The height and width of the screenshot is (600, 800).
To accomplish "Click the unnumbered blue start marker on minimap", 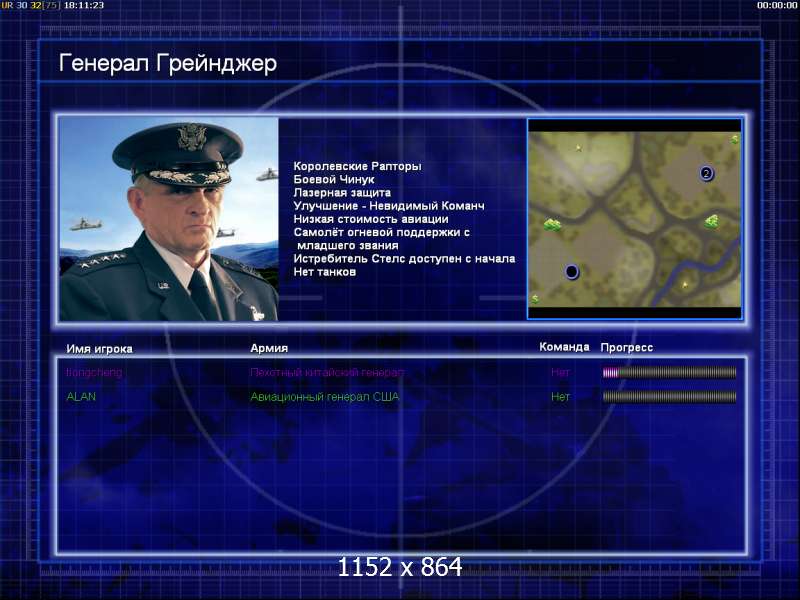I will coord(572,271).
